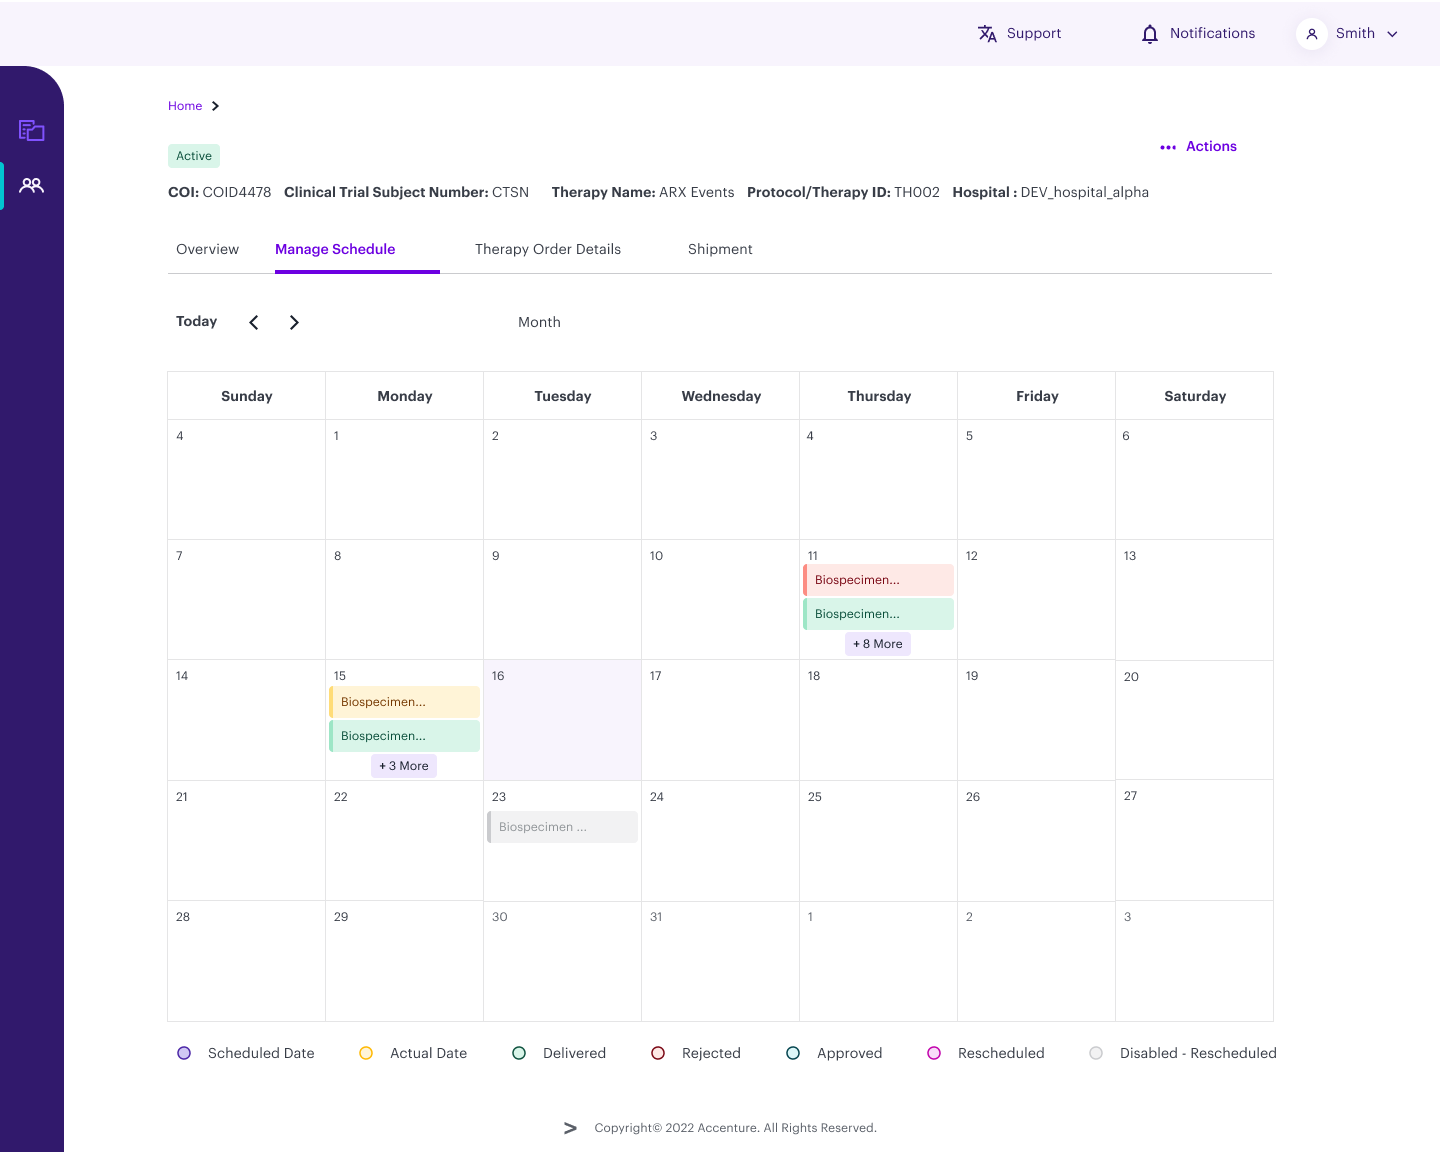
Task: Click the Smith profile avatar icon
Action: coord(1311,33)
